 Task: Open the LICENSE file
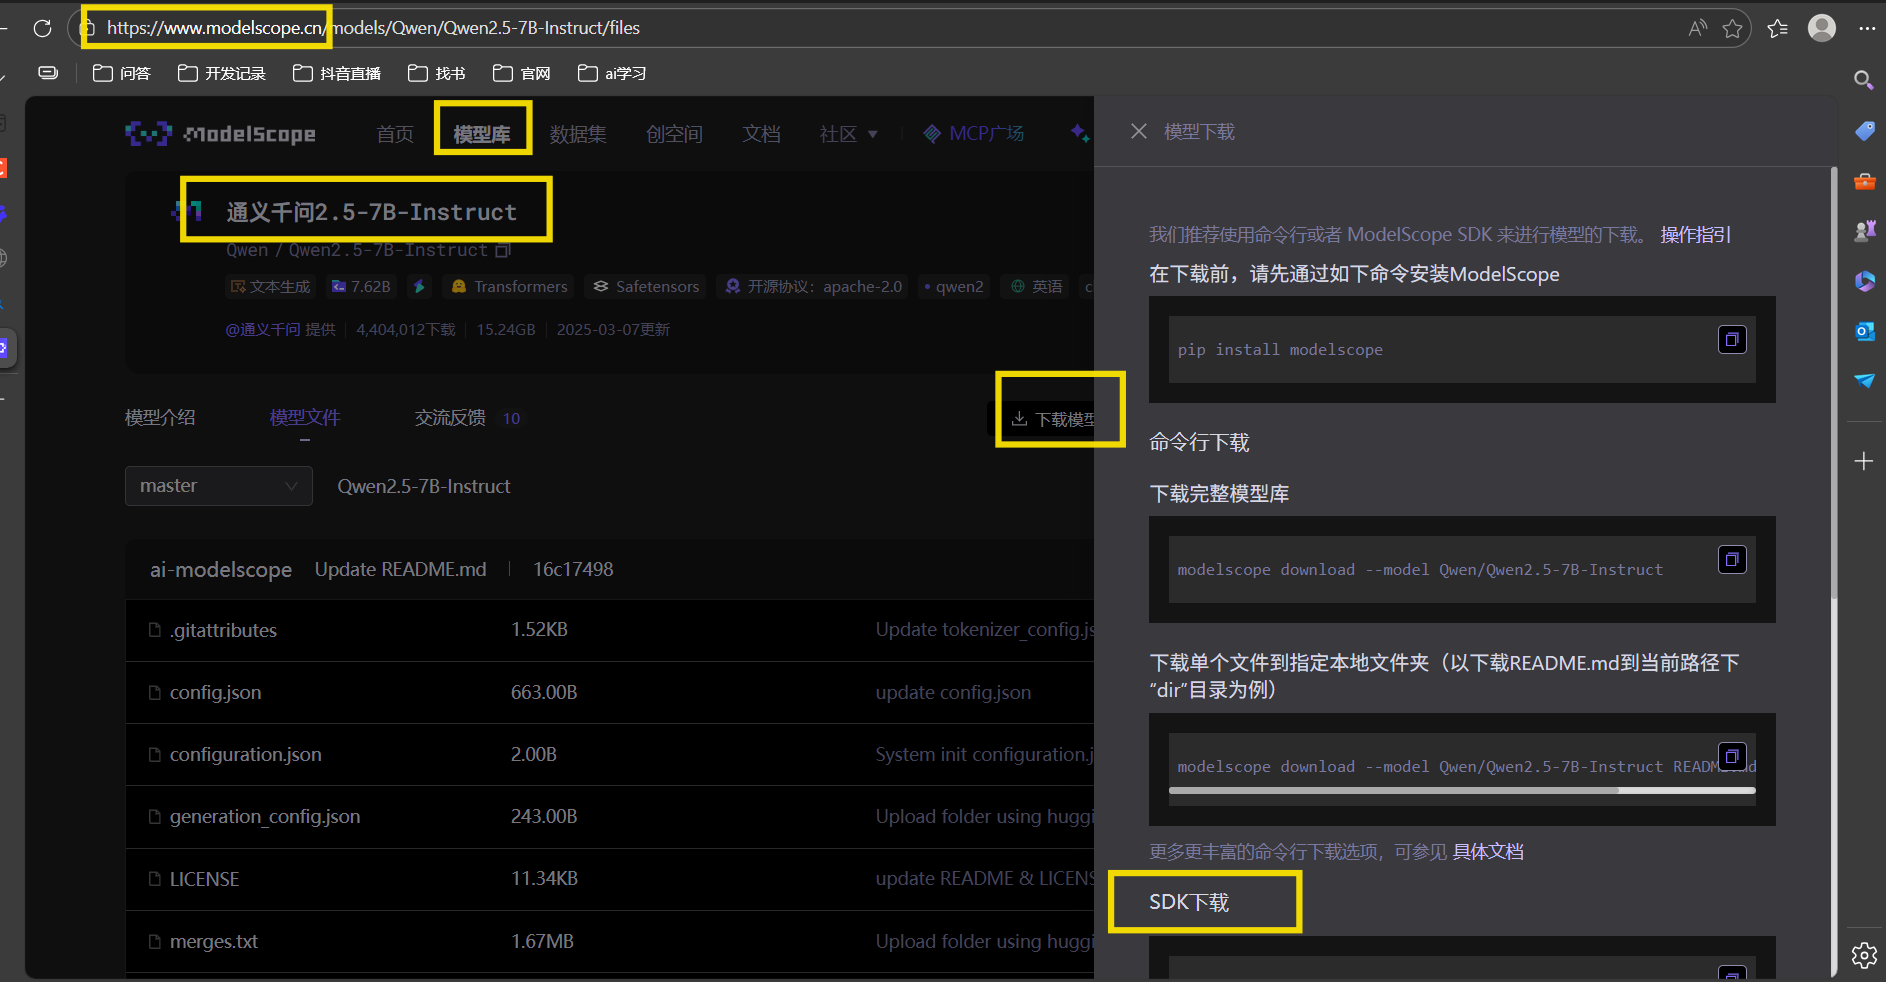click(x=204, y=880)
